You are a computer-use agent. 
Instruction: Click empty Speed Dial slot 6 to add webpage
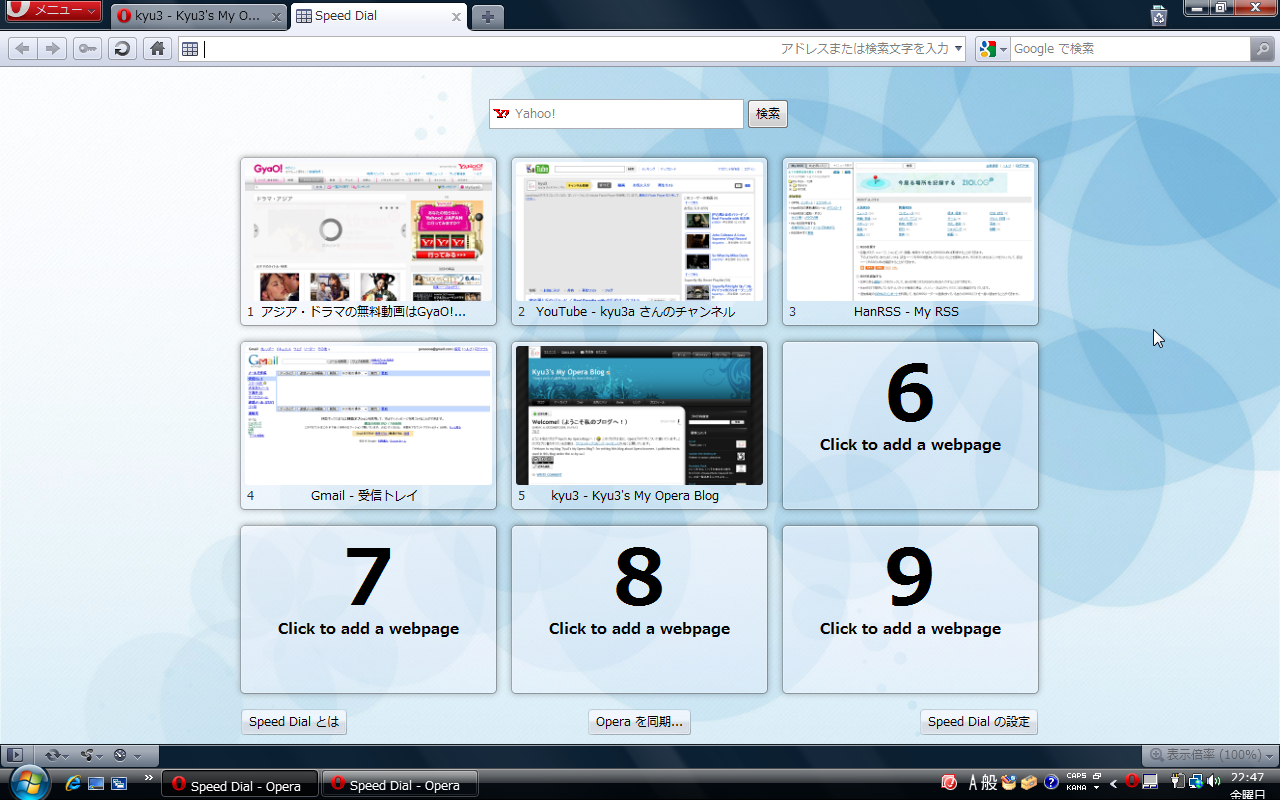click(910, 425)
